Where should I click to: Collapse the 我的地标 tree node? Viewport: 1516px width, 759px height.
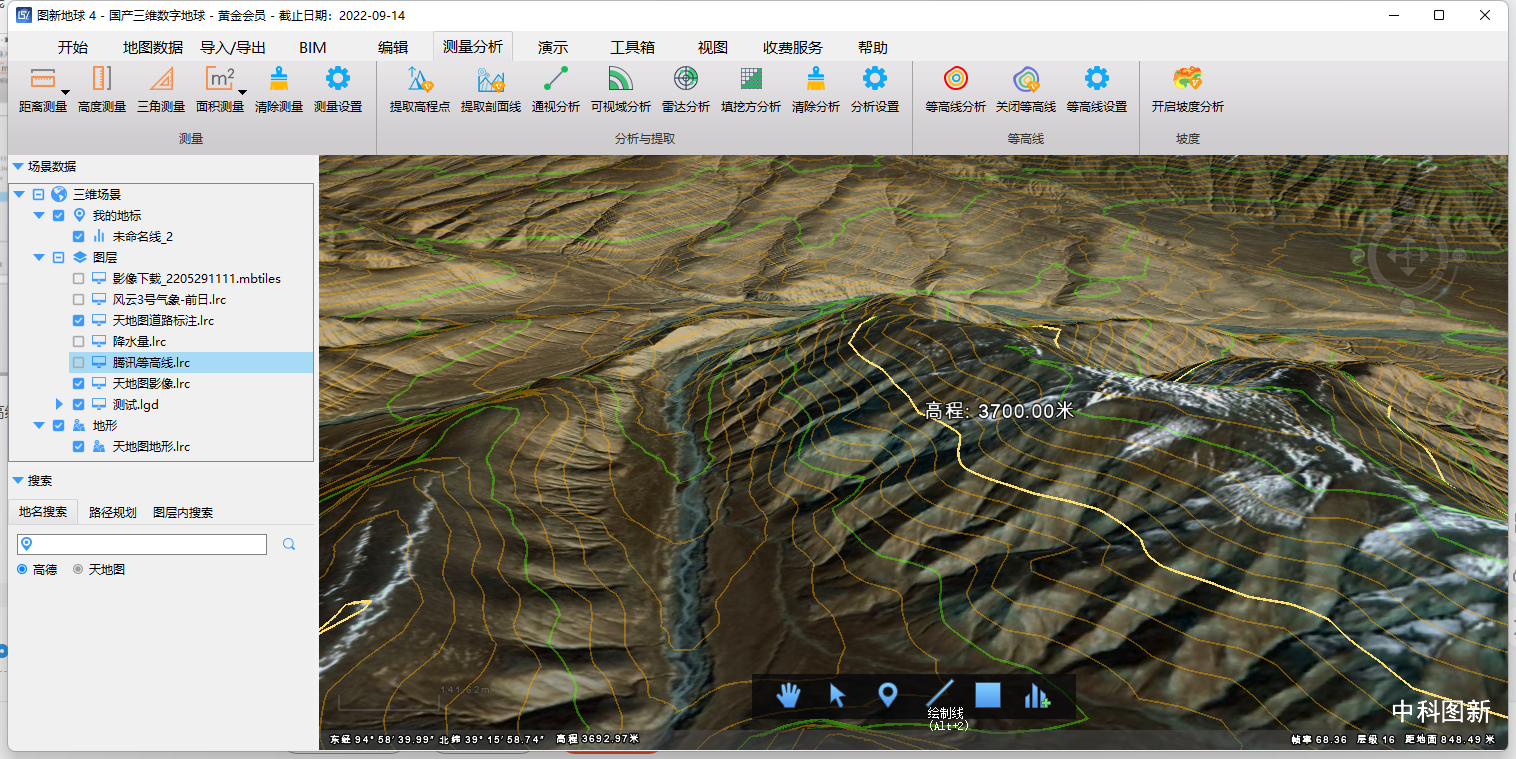pos(39,215)
